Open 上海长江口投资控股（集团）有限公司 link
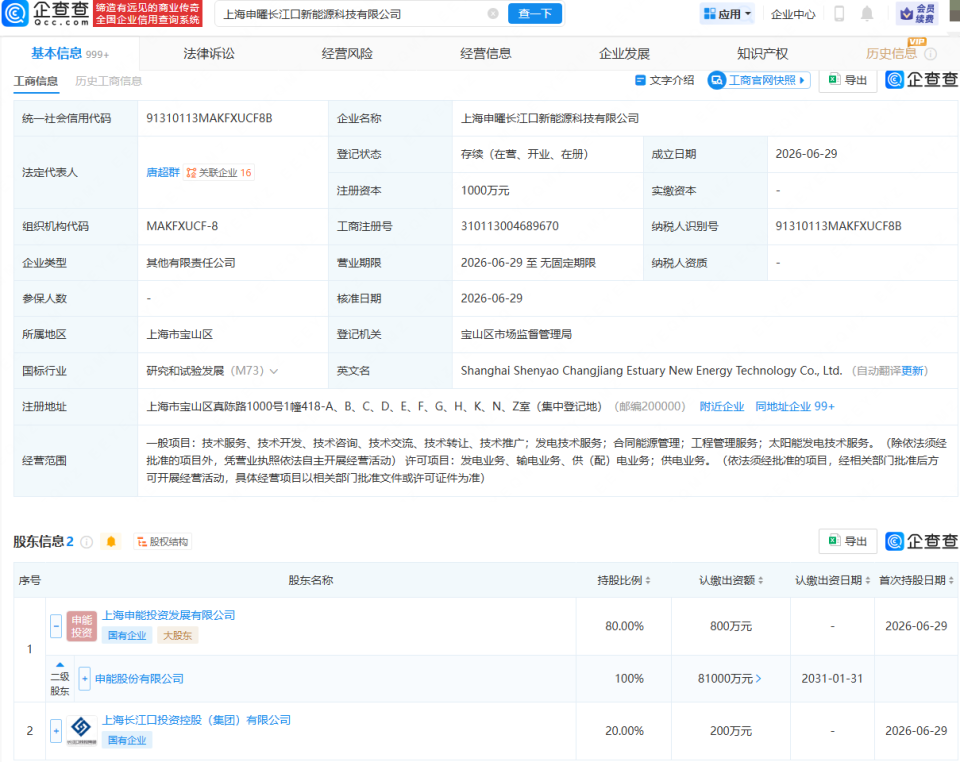The width and height of the screenshot is (960, 762). (196, 720)
